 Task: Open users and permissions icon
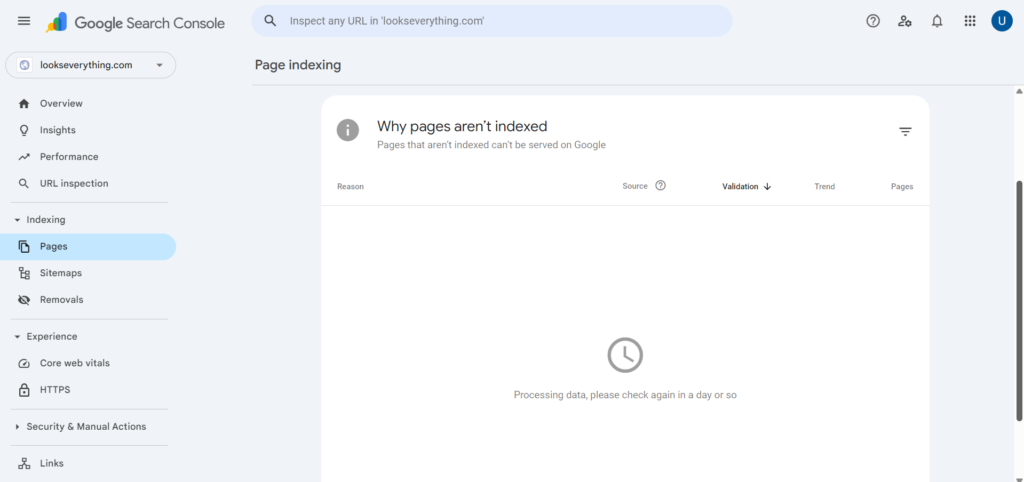coord(905,21)
